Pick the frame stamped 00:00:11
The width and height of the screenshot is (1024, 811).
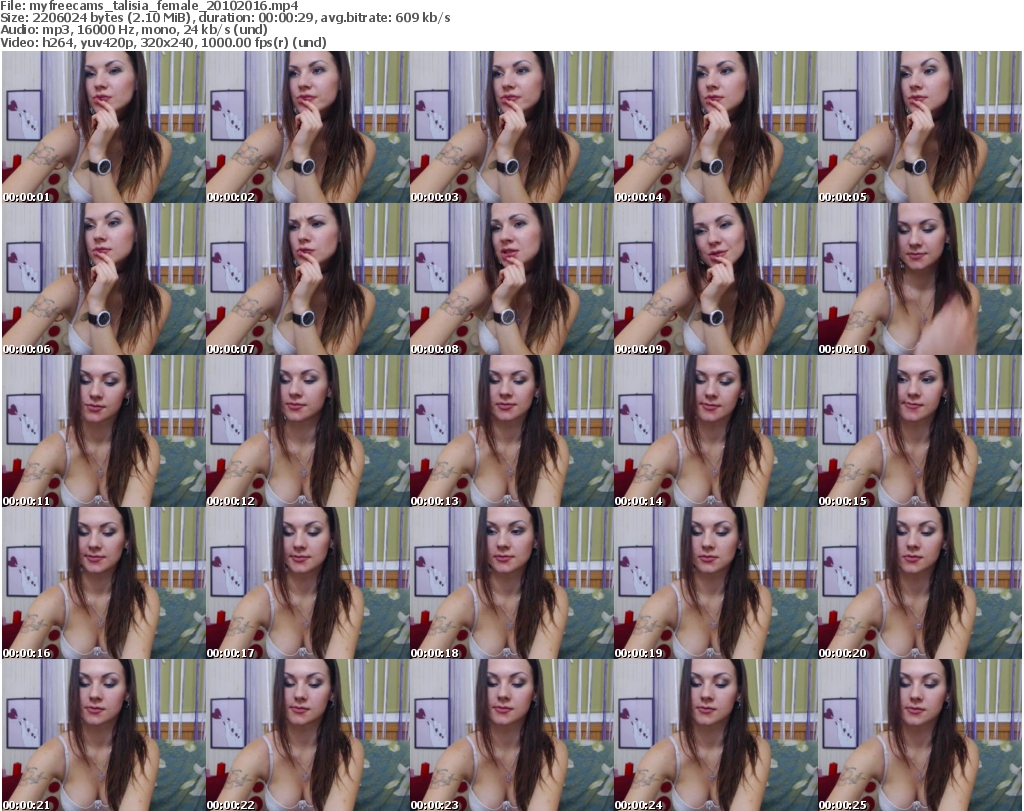pos(103,432)
